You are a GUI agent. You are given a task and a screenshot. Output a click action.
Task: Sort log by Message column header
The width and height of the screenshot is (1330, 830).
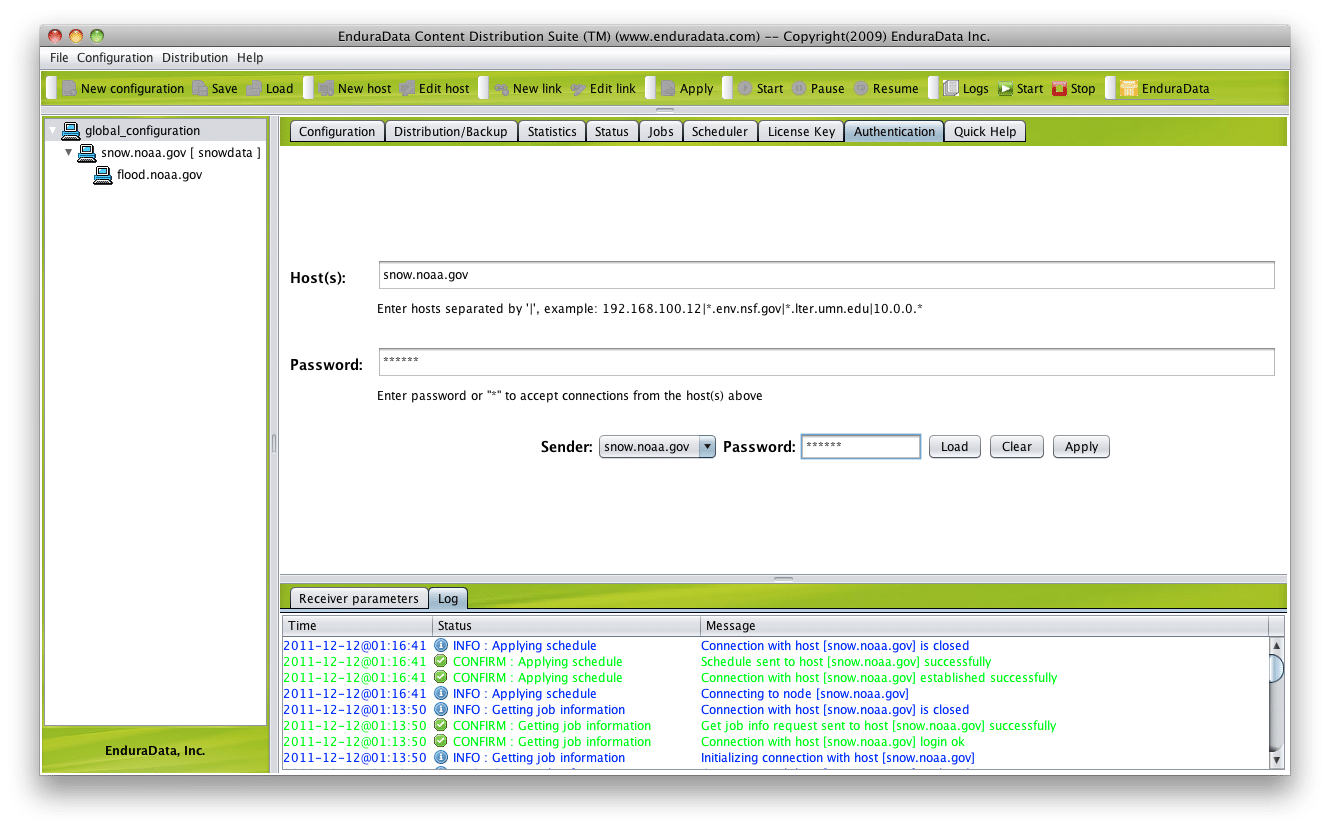(984, 625)
